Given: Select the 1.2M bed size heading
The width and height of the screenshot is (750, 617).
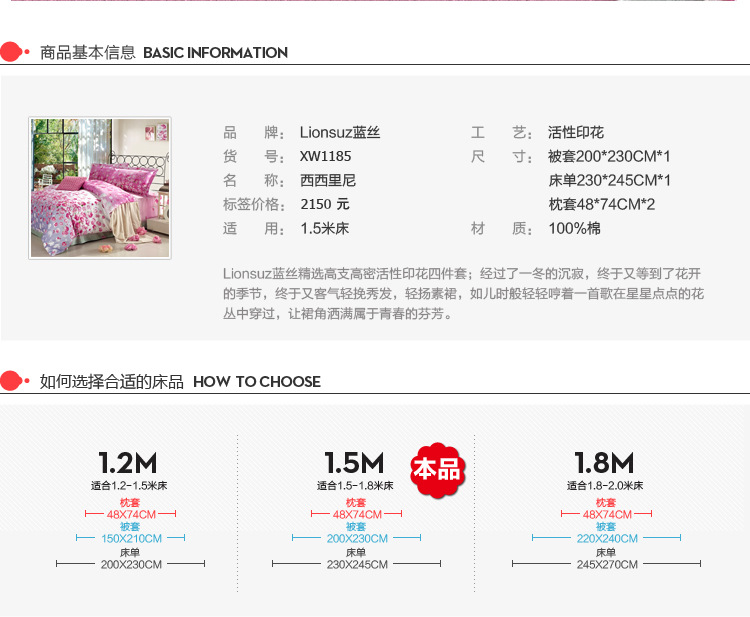Looking at the screenshot, I should click(127, 464).
